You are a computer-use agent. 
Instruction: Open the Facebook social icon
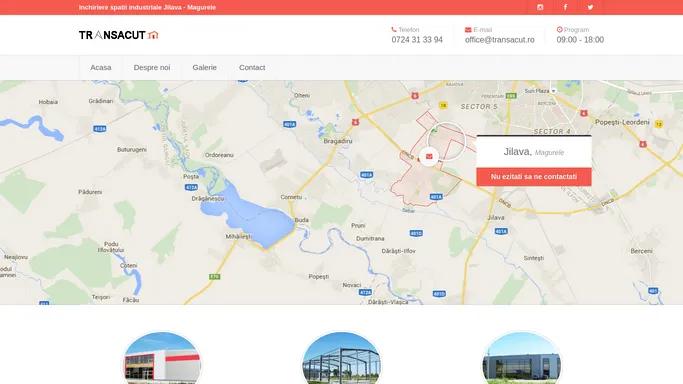[565, 7]
